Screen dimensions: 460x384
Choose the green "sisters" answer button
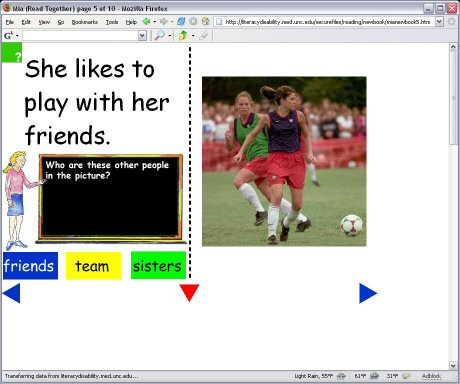click(158, 266)
